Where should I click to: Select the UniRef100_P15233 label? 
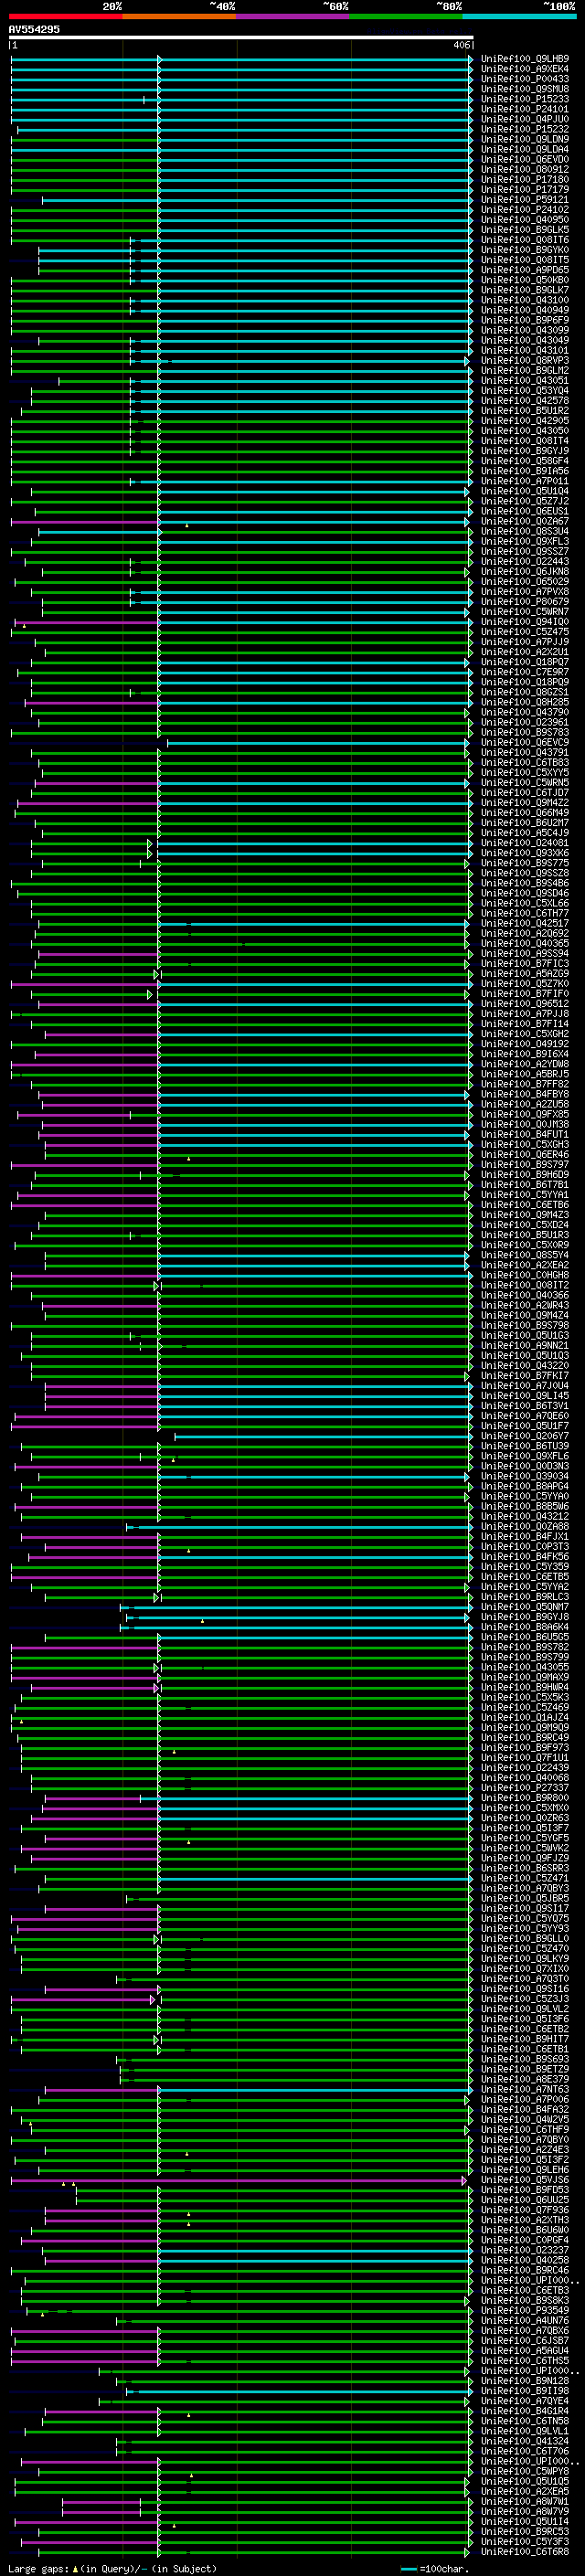(525, 99)
